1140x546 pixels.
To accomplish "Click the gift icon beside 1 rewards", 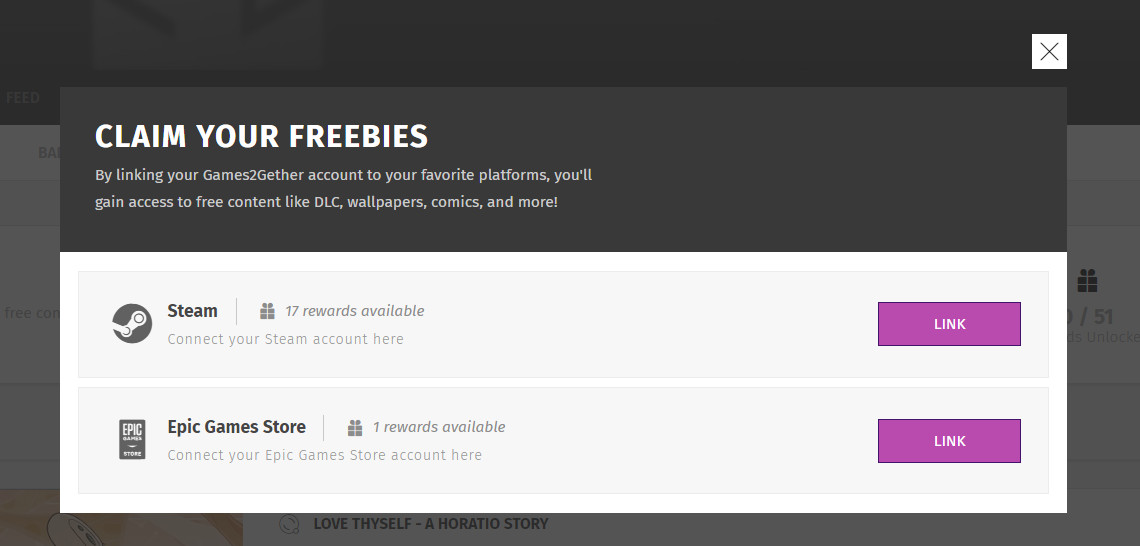I will 355,427.
